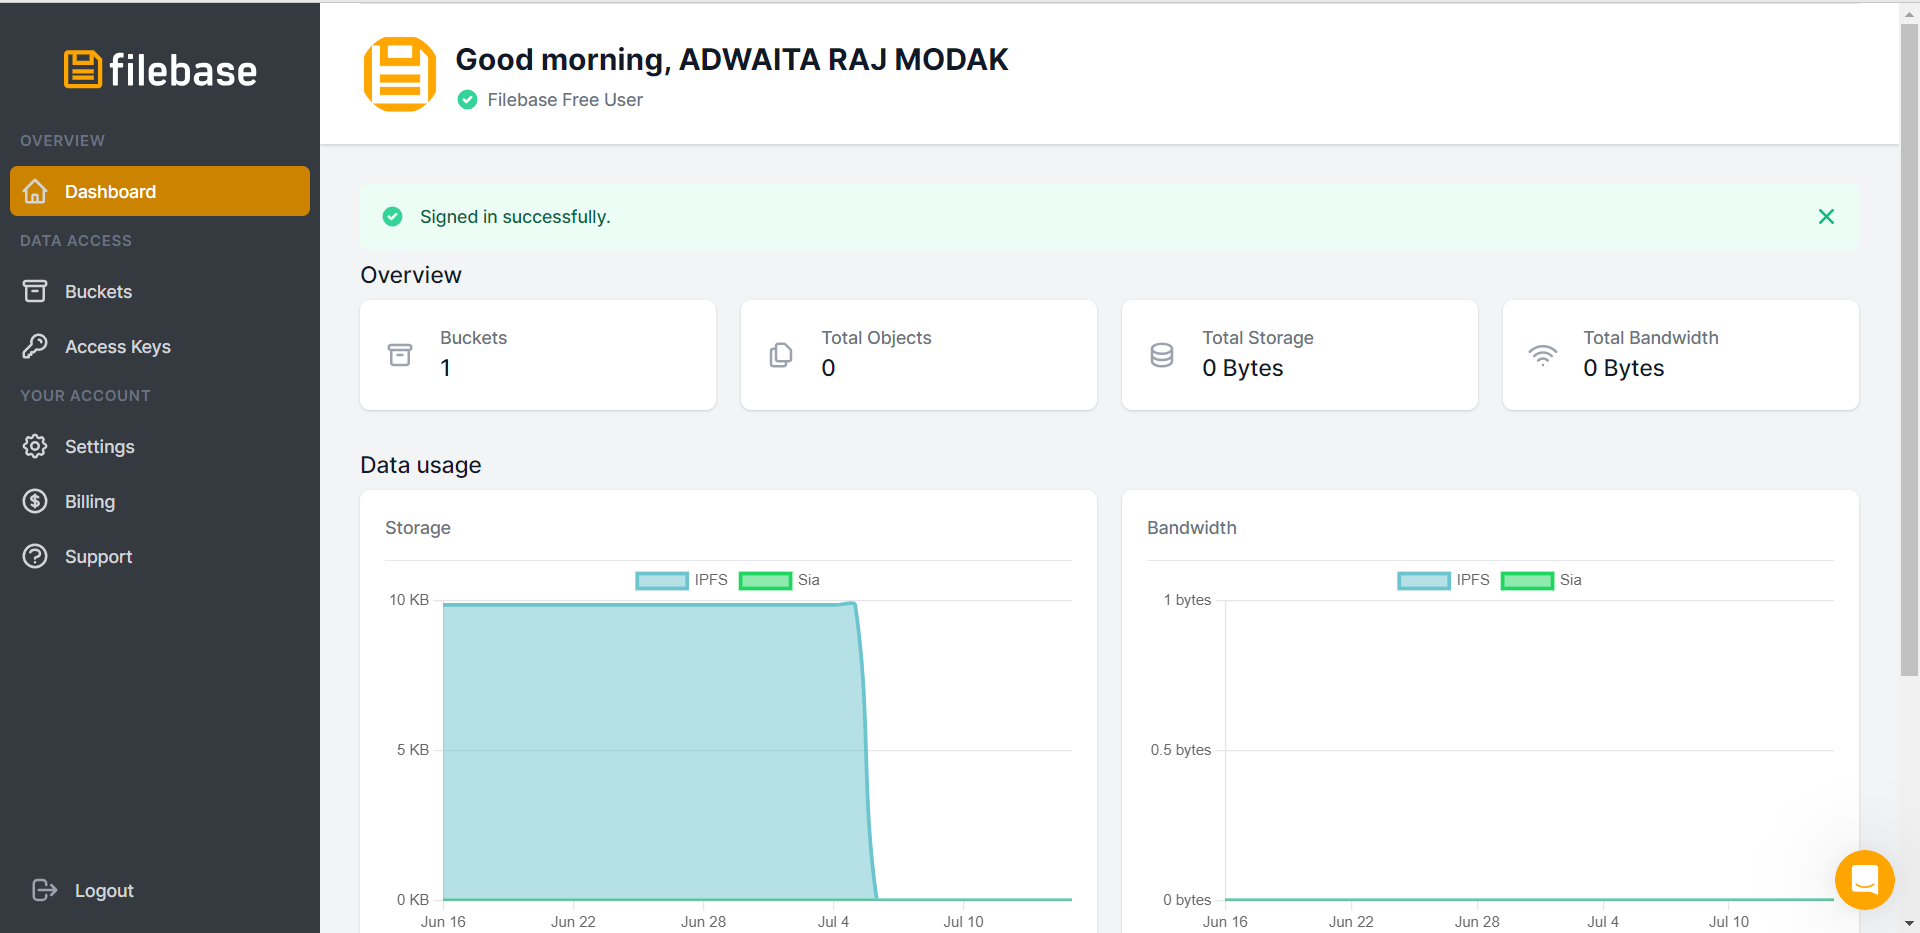This screenshot has width=1920, height=933.
Task: Click the green check icon in alert
Action: click(x=393, y=216)
